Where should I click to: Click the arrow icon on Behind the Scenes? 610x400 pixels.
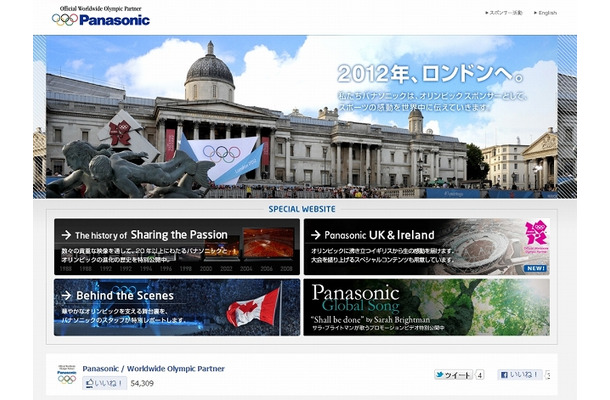tap(66, 296)
